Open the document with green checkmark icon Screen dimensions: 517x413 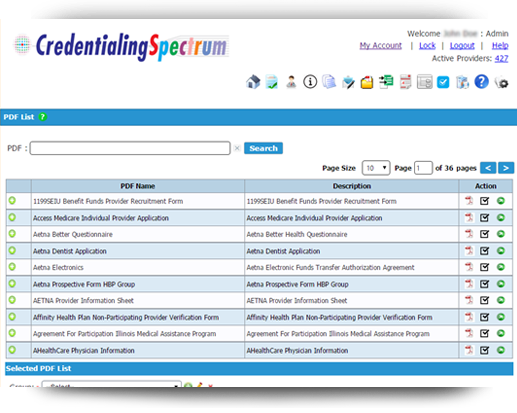[x=272, y=82]
